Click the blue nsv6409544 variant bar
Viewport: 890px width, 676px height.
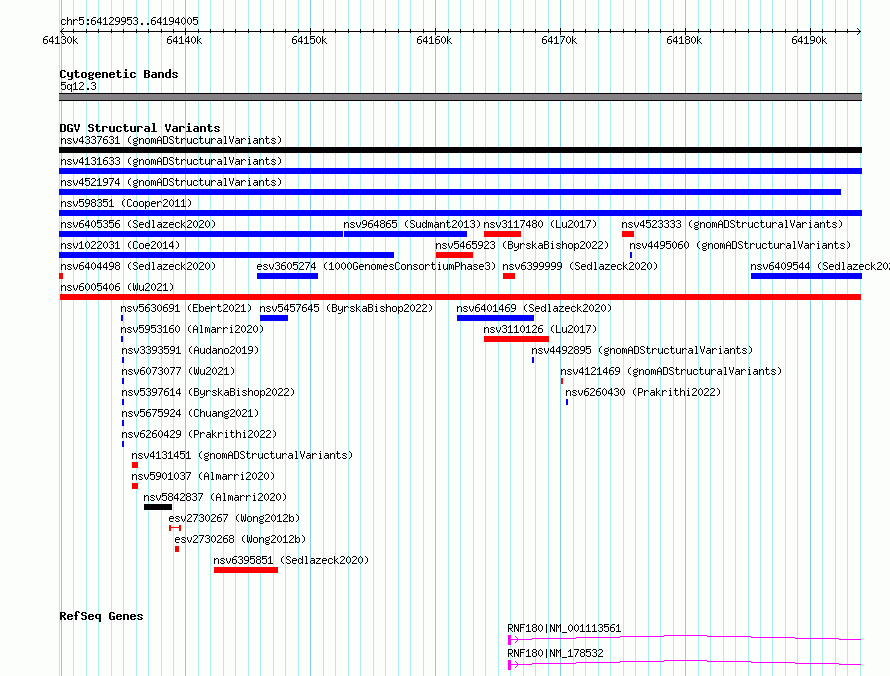pyautogui.click(x=806, y=276)
